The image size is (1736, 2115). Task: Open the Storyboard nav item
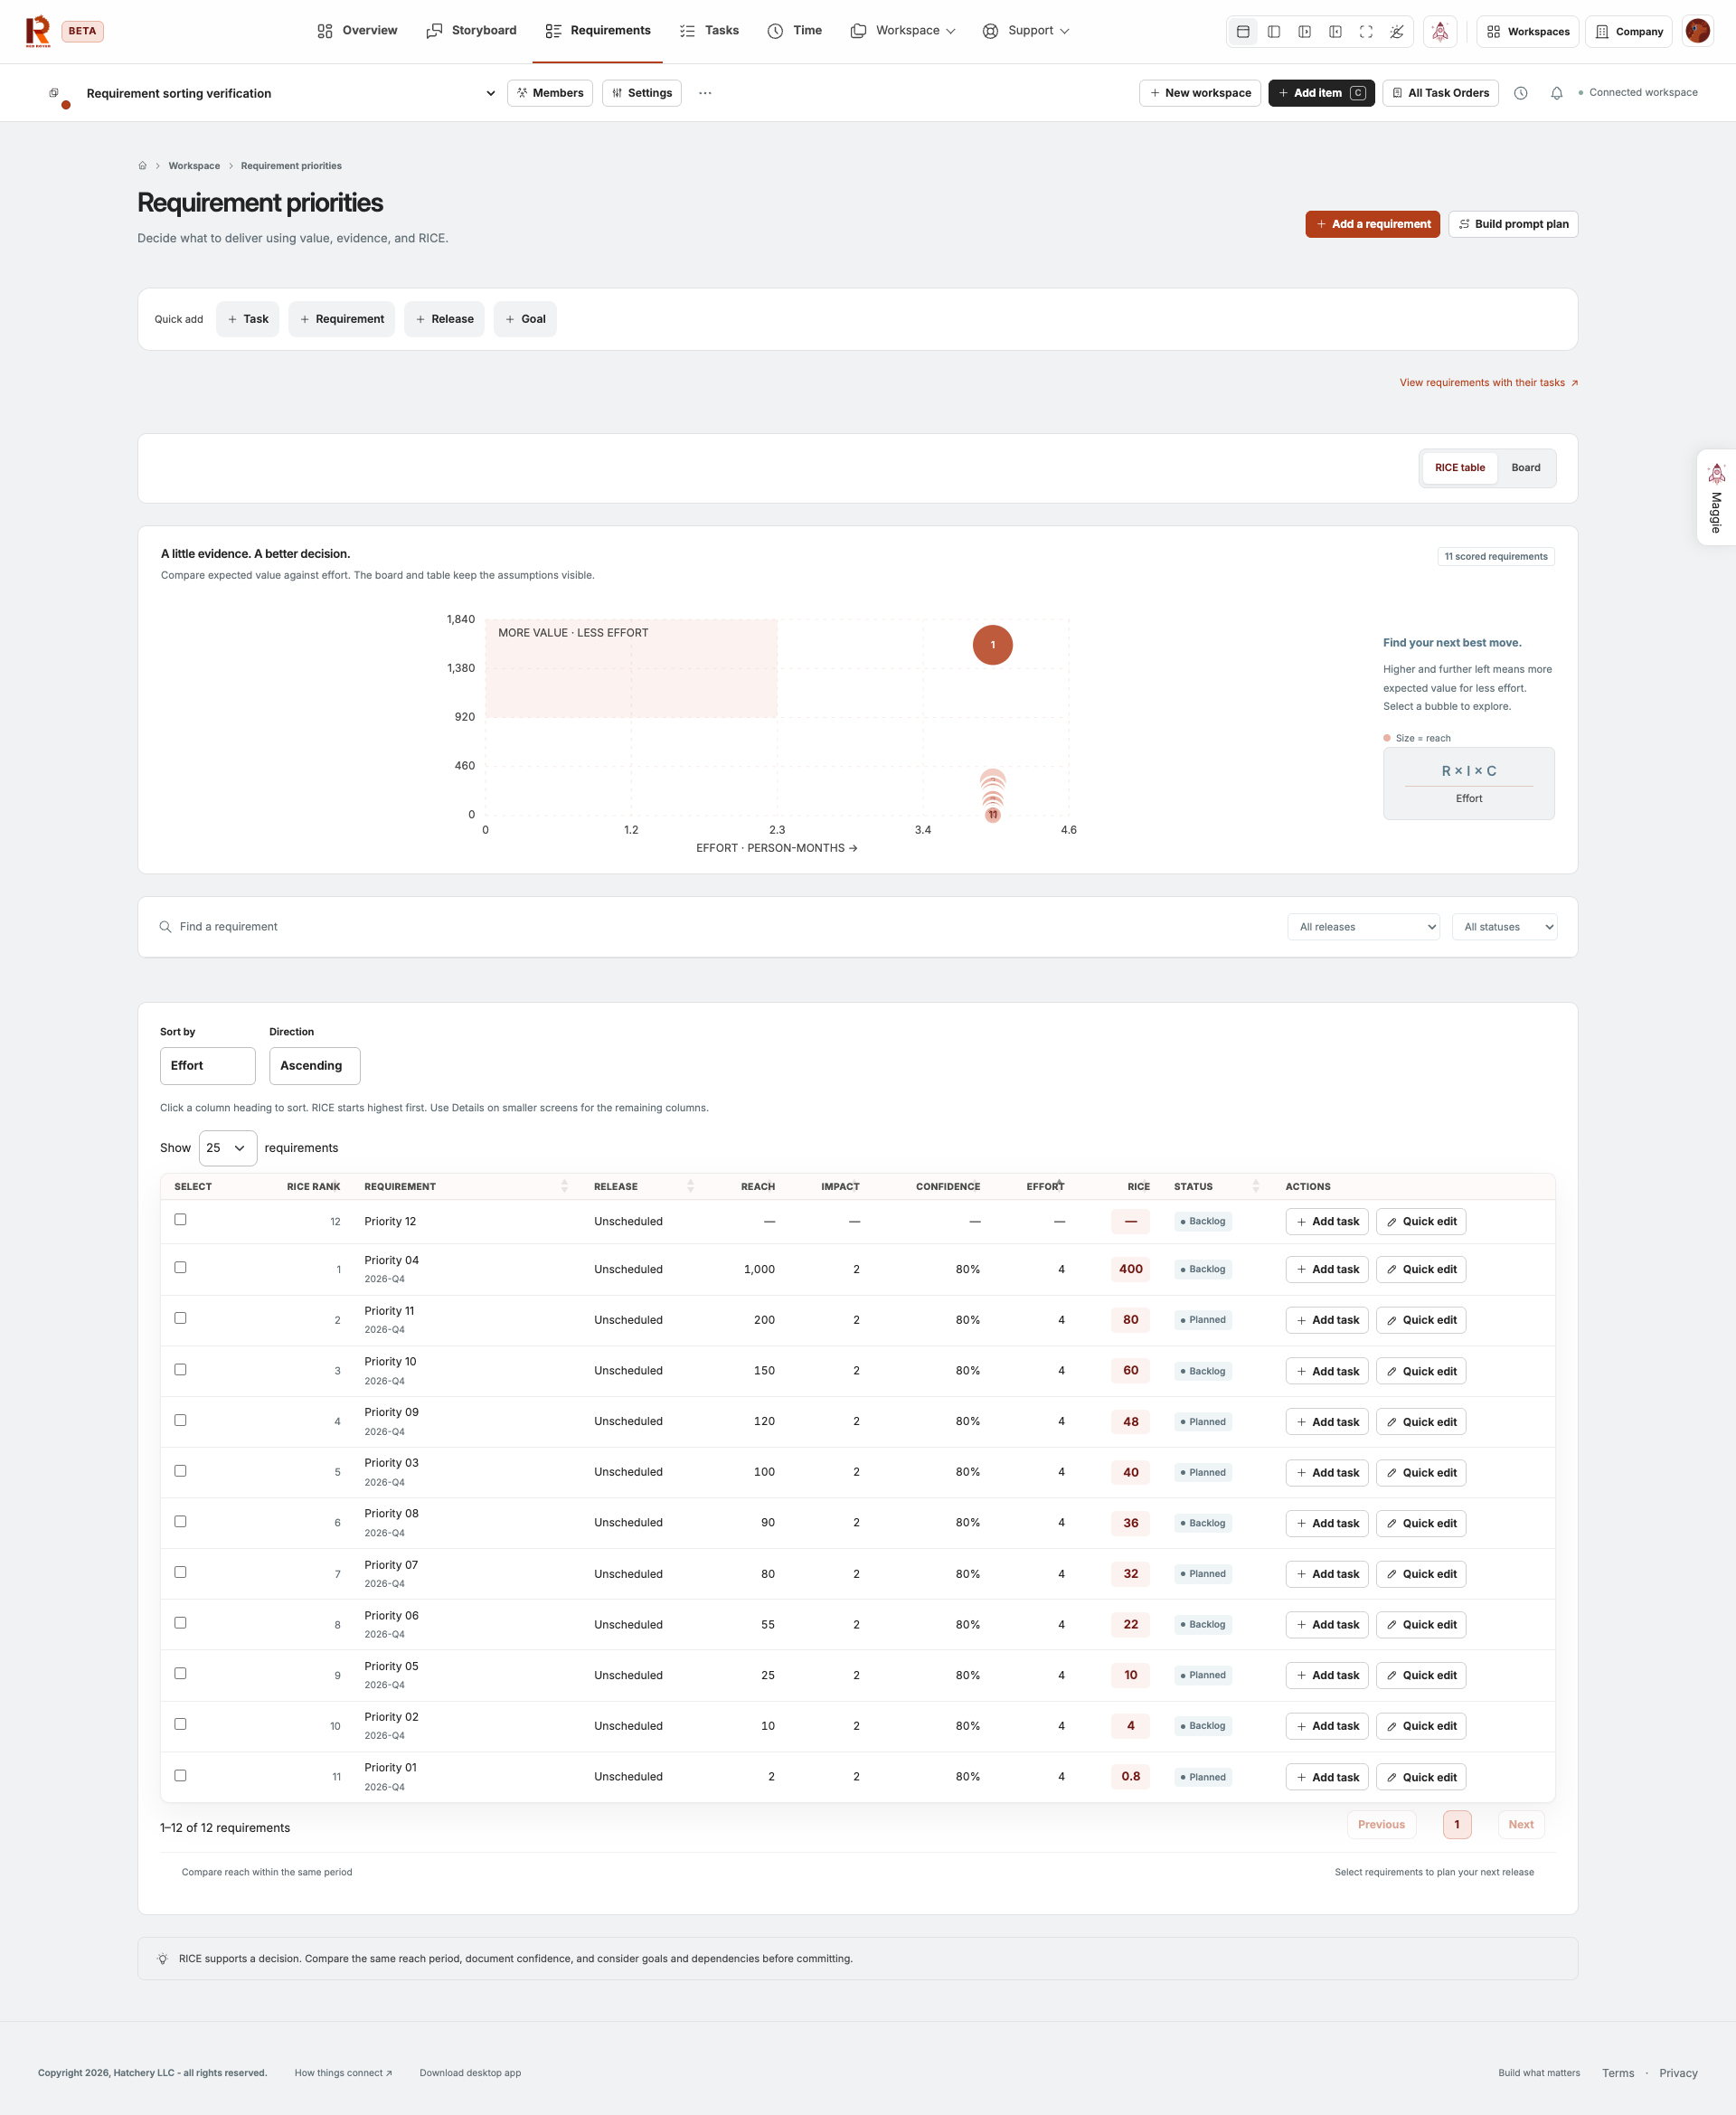[472, 31]
